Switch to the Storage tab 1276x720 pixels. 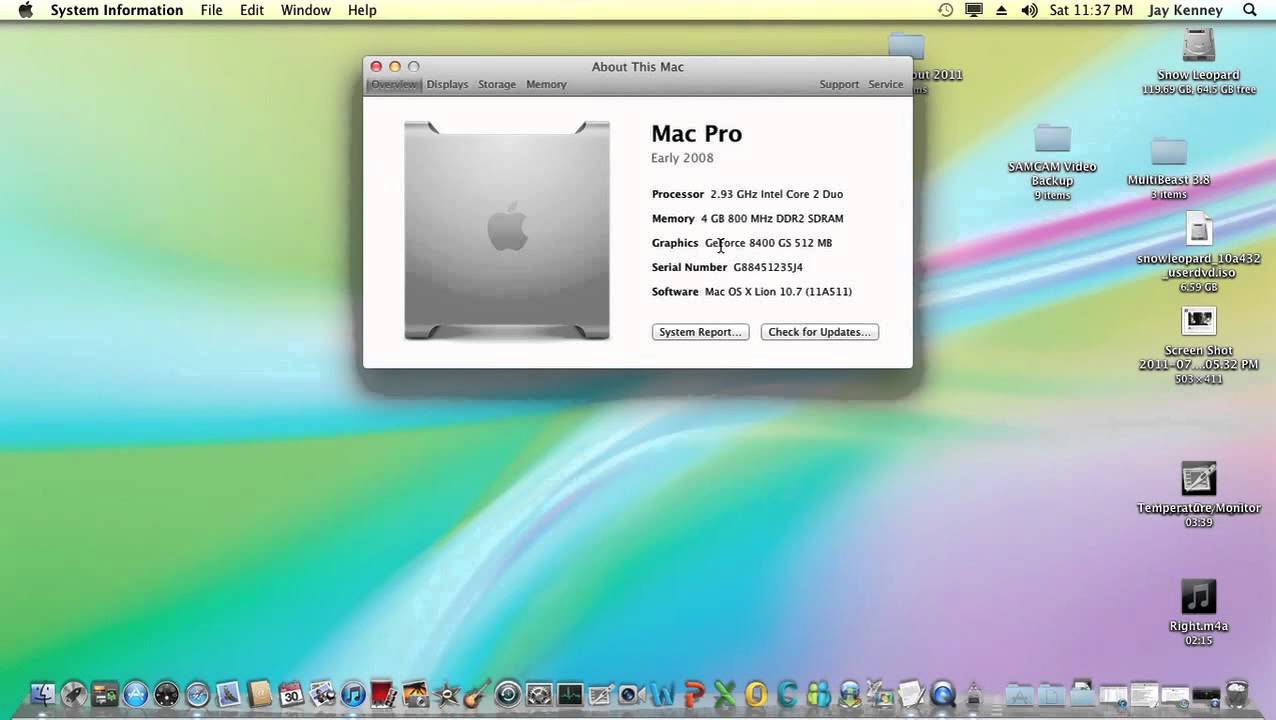pos(497,84)
